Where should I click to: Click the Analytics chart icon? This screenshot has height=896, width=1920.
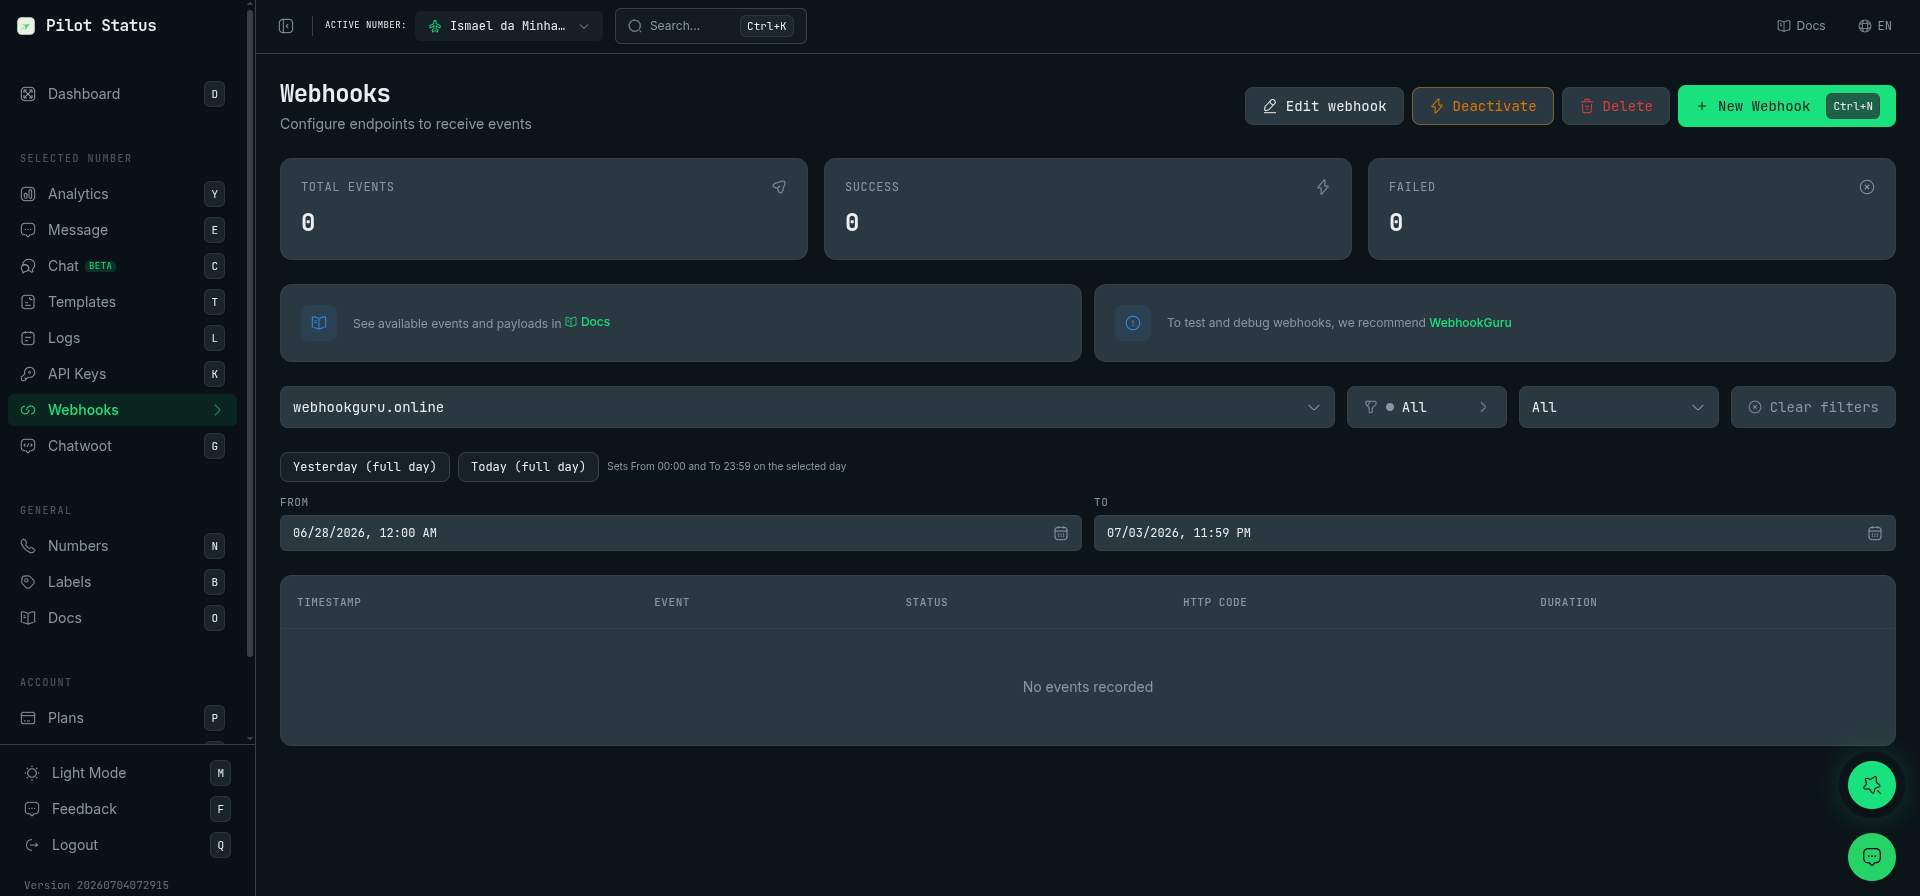pyautogui.click(x=28, y=194)
